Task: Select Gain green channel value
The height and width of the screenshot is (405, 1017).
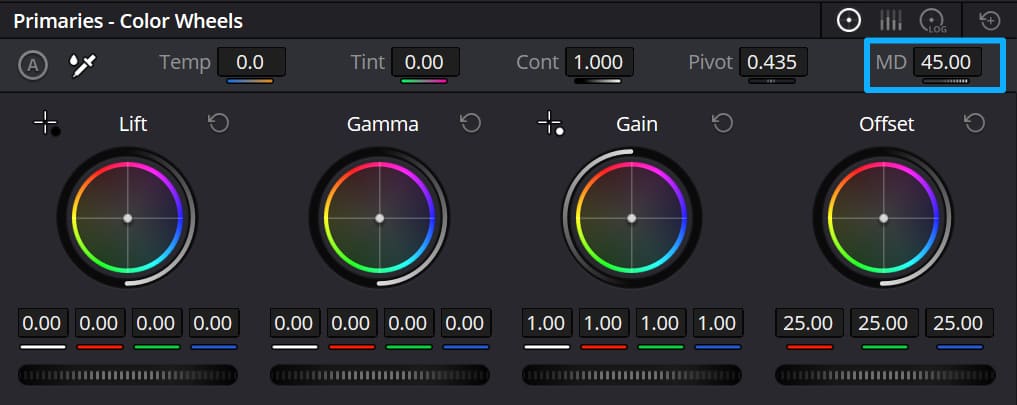Action: tap(661, 323)
